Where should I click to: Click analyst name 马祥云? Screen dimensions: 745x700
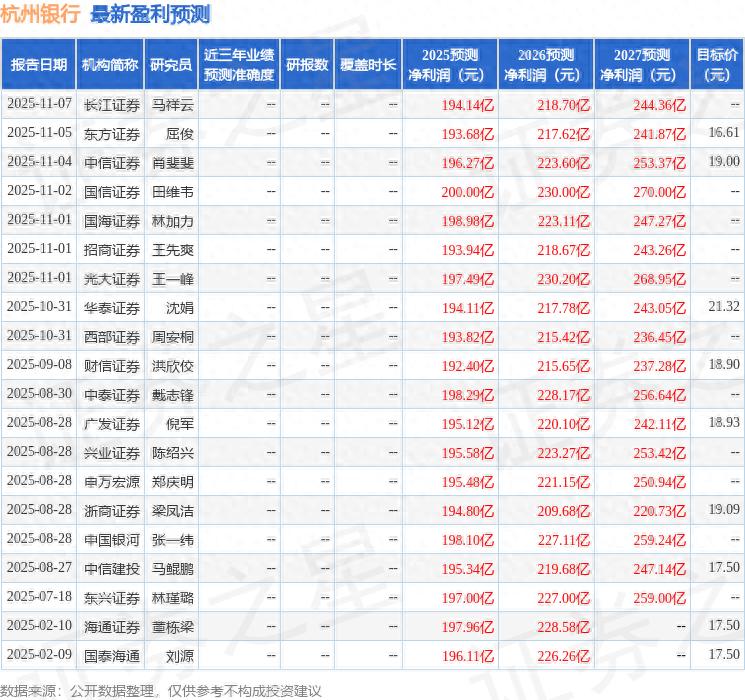pyautogui.click(x=172, y=105)
